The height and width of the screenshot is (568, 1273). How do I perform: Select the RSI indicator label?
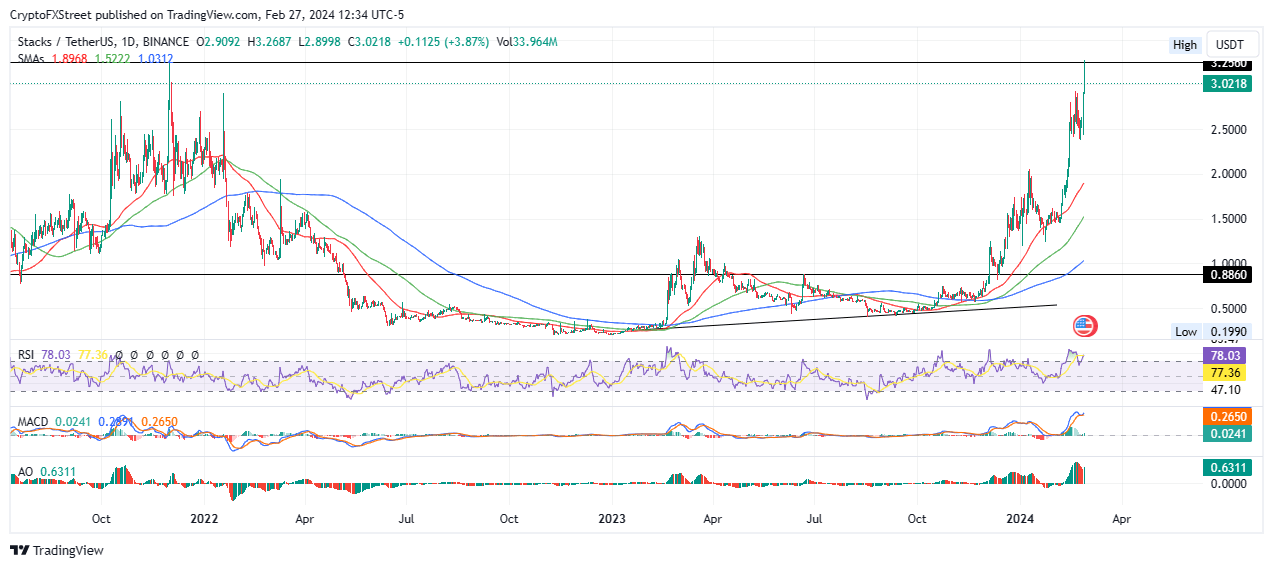click(x=27, y=355)
